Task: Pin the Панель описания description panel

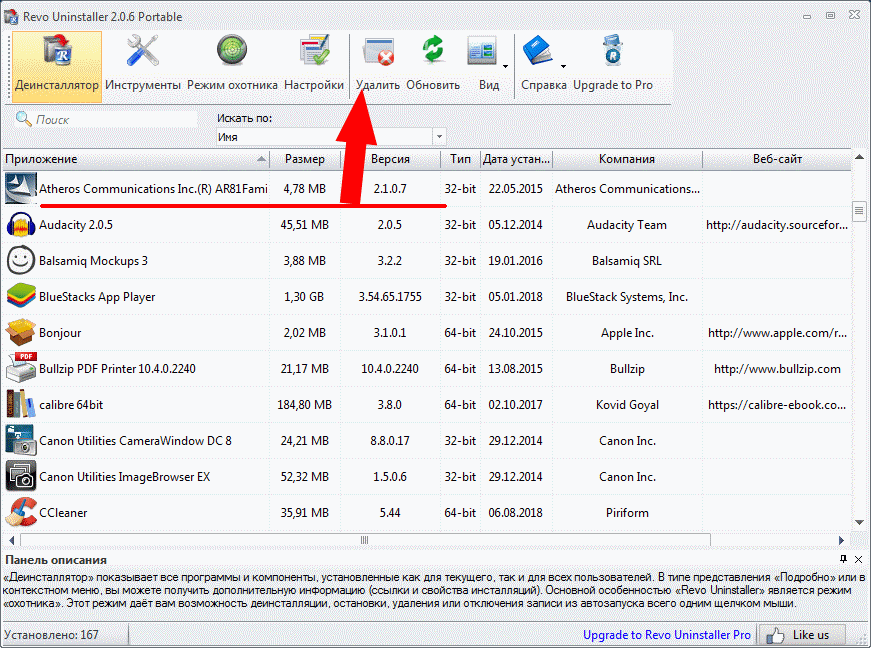Action: [x=843, y=559]
